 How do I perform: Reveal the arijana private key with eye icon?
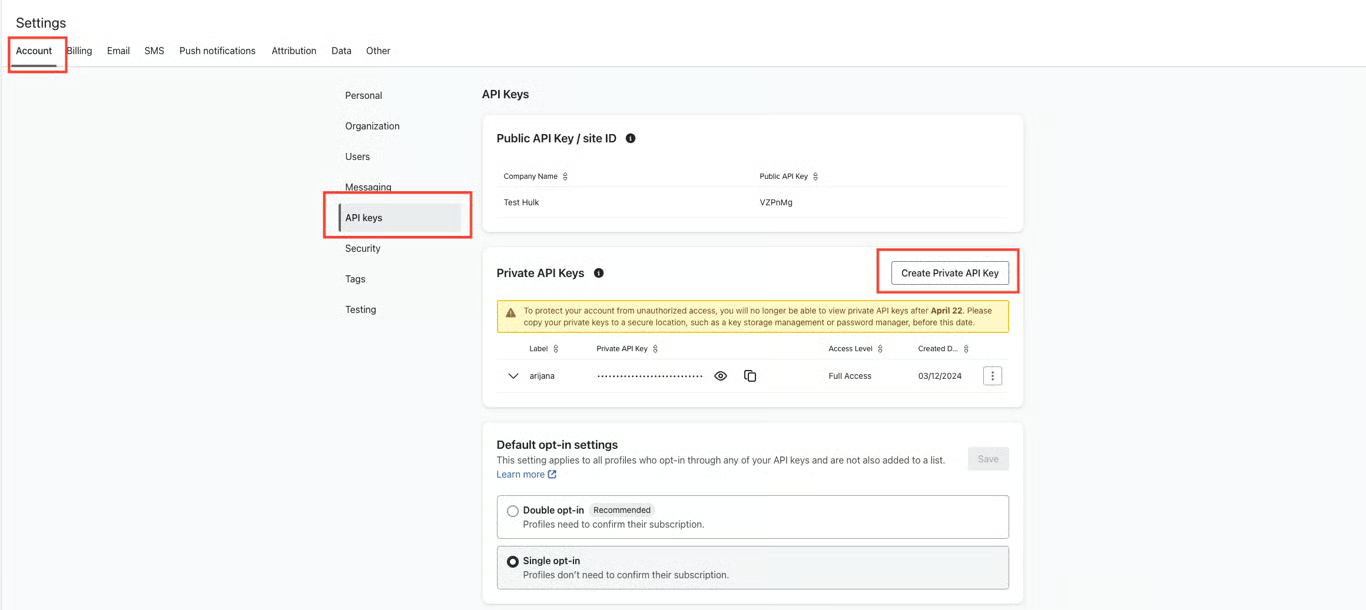(x=720, y=376)
